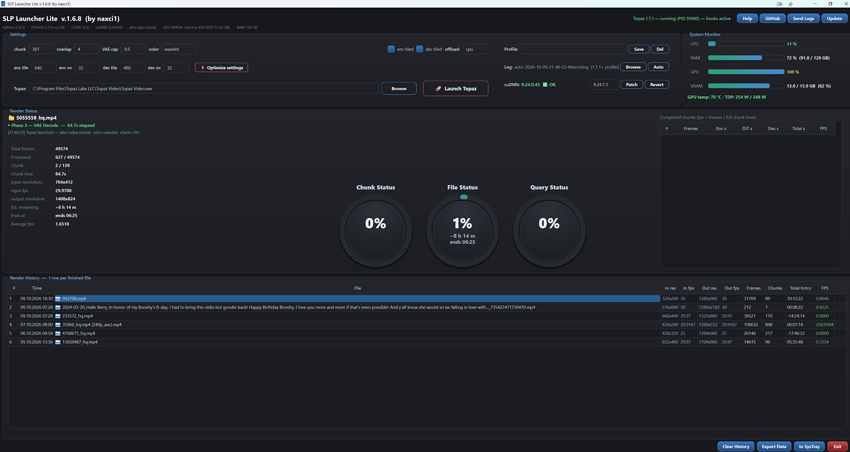Click the video file icon for 992708.mp4
This screenshot has height=452, width=850.
click(59, 299)
